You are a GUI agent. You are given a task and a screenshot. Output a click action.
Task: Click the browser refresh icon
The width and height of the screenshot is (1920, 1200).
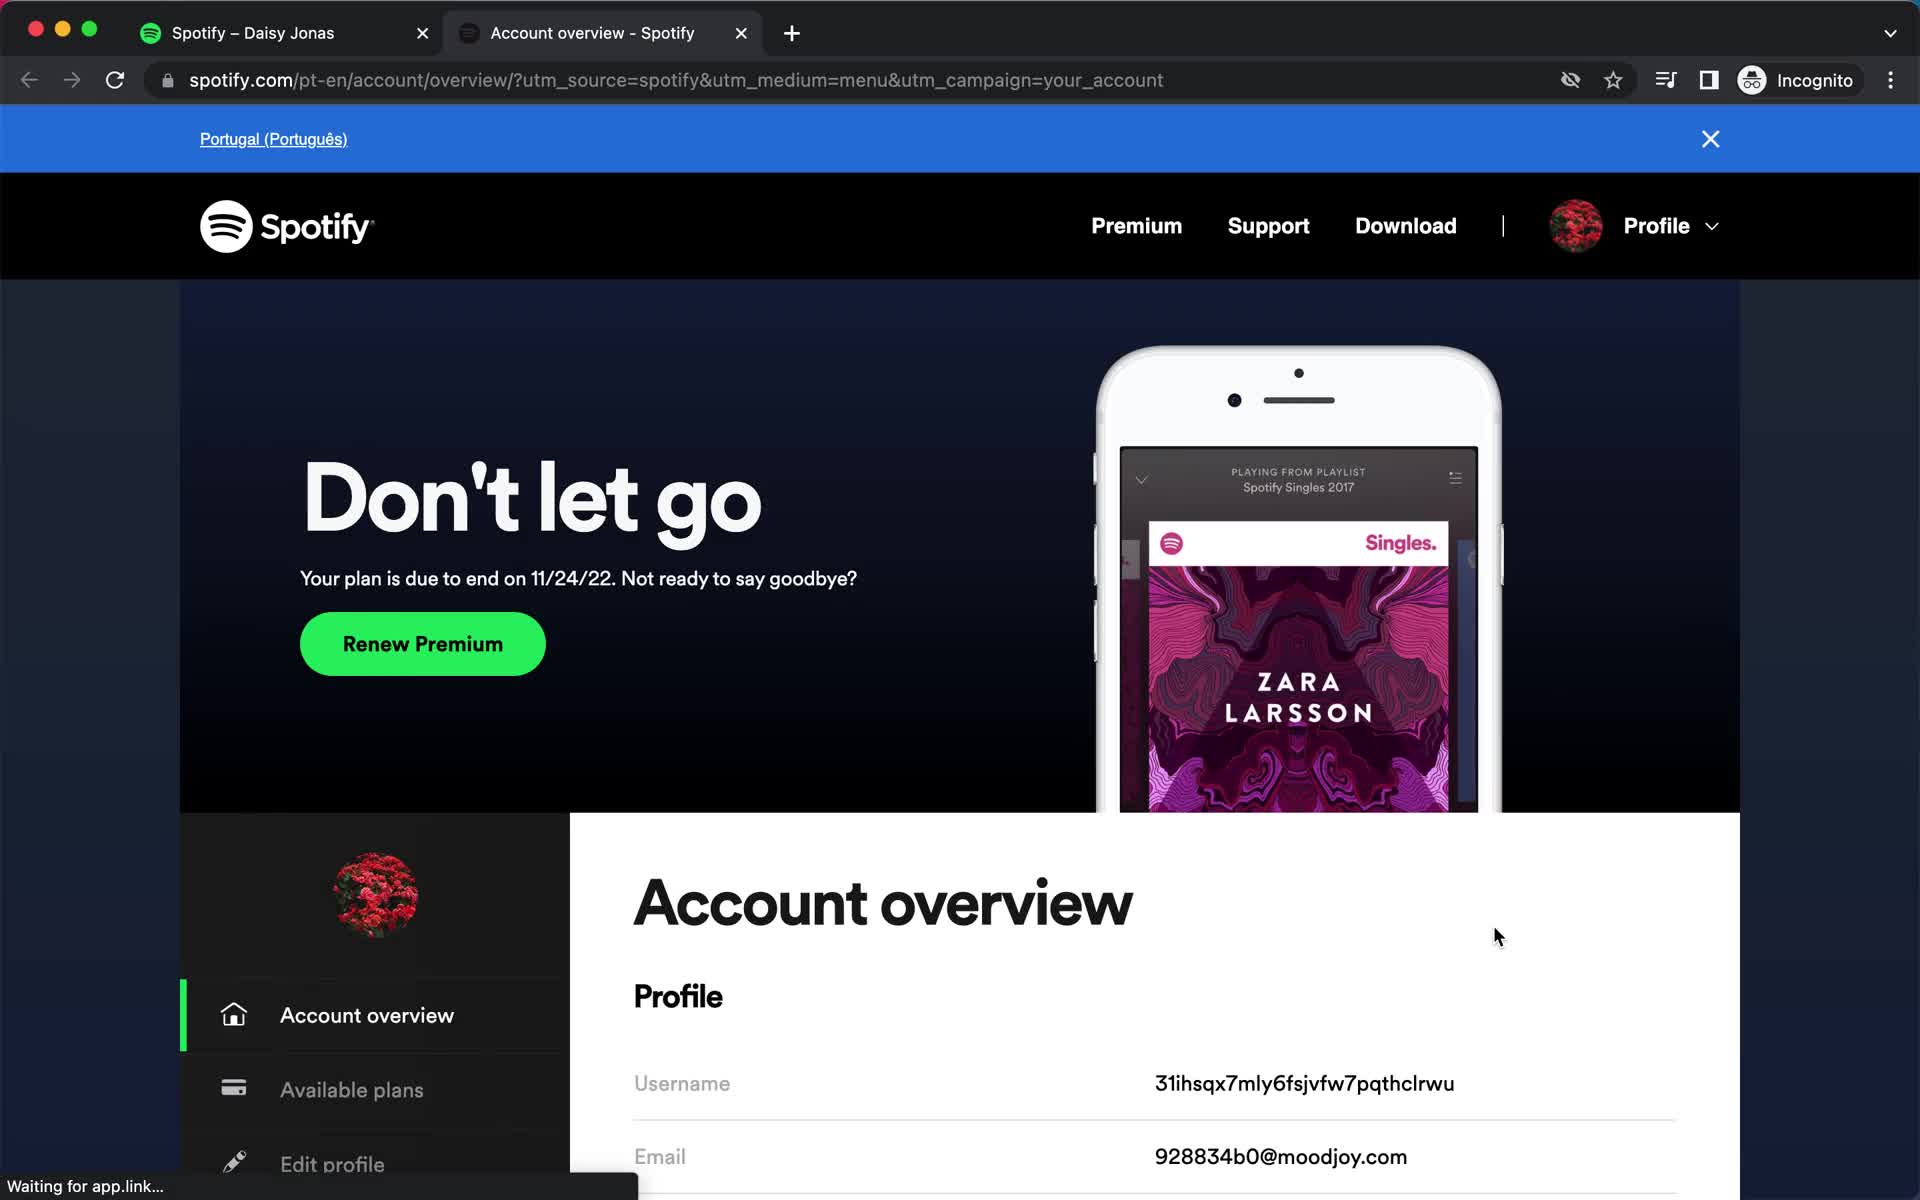point(116,80)
